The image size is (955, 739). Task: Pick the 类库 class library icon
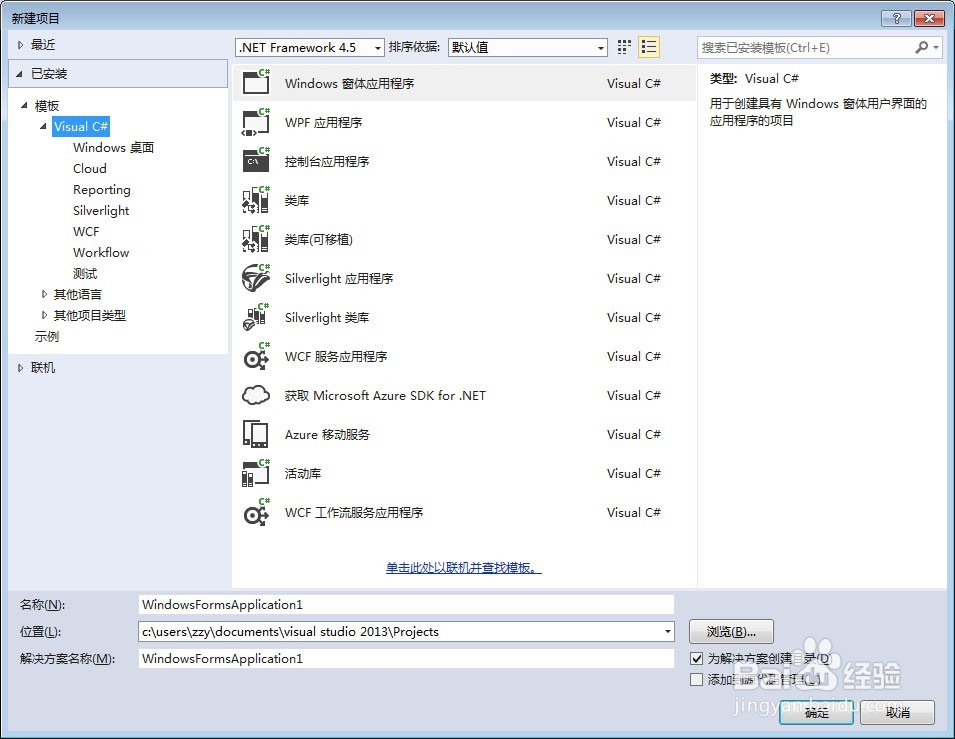[256, 200]
